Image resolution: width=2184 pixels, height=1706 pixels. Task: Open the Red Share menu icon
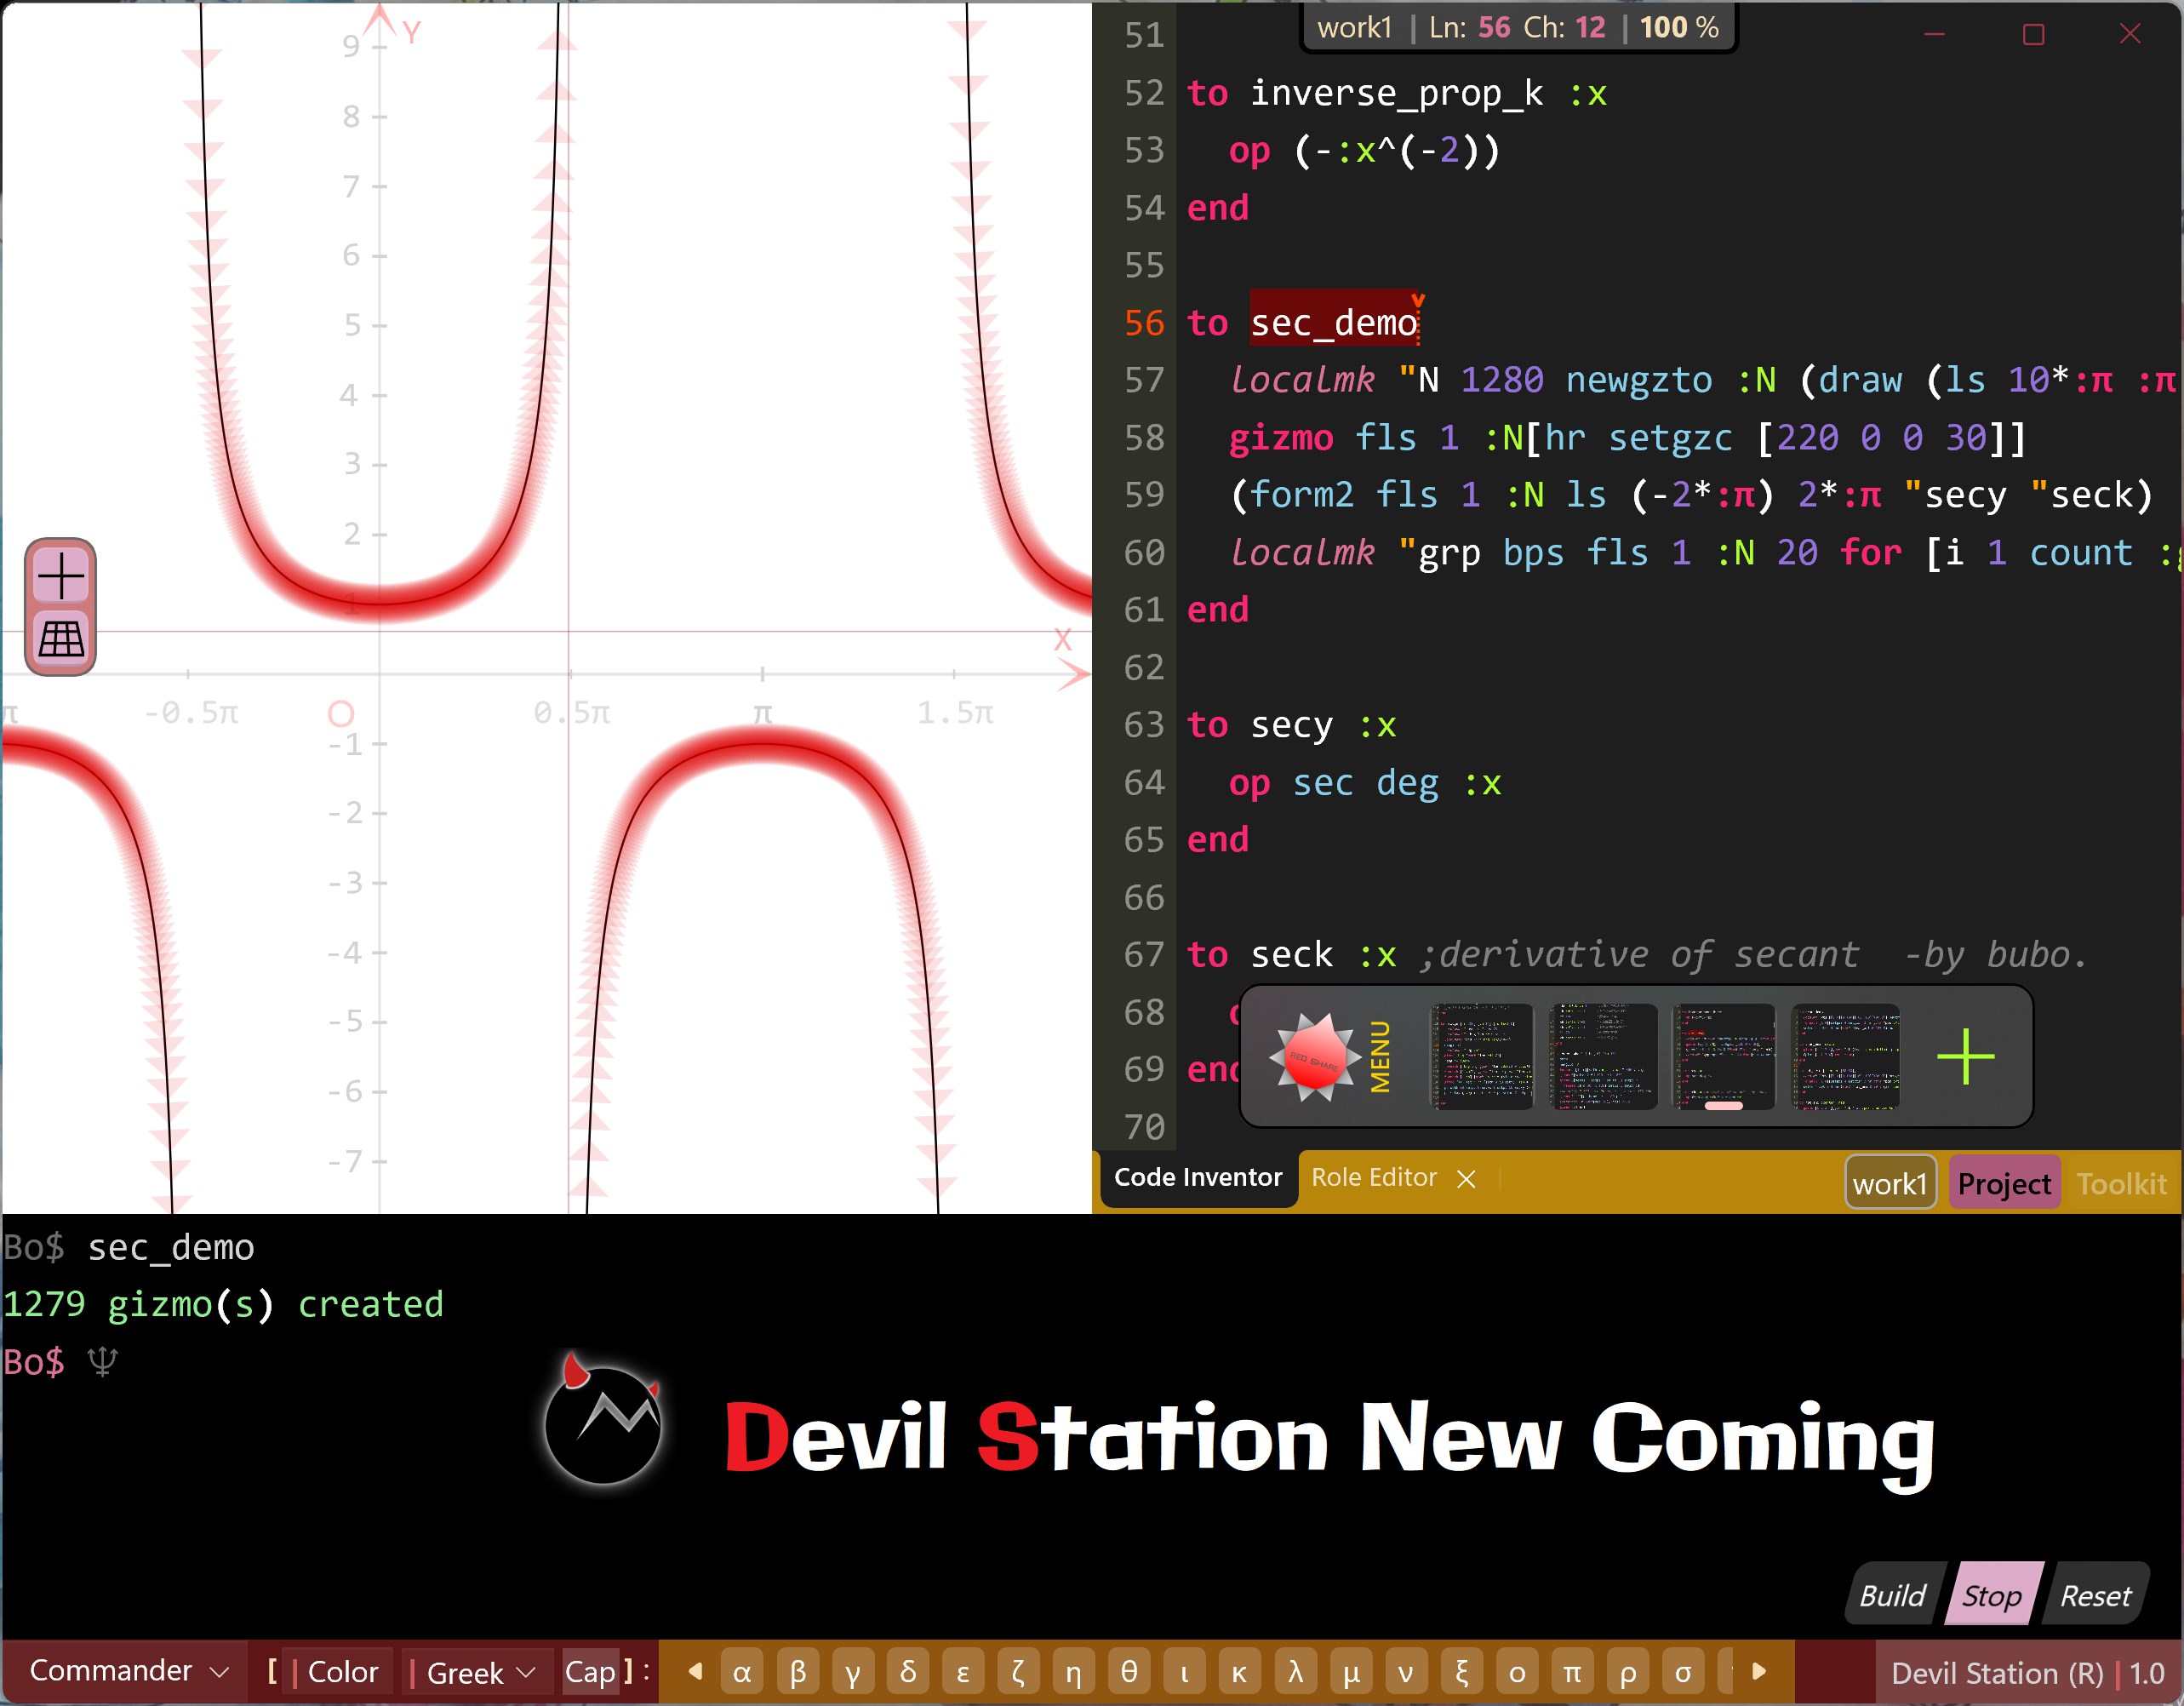pos(1314,1057)
